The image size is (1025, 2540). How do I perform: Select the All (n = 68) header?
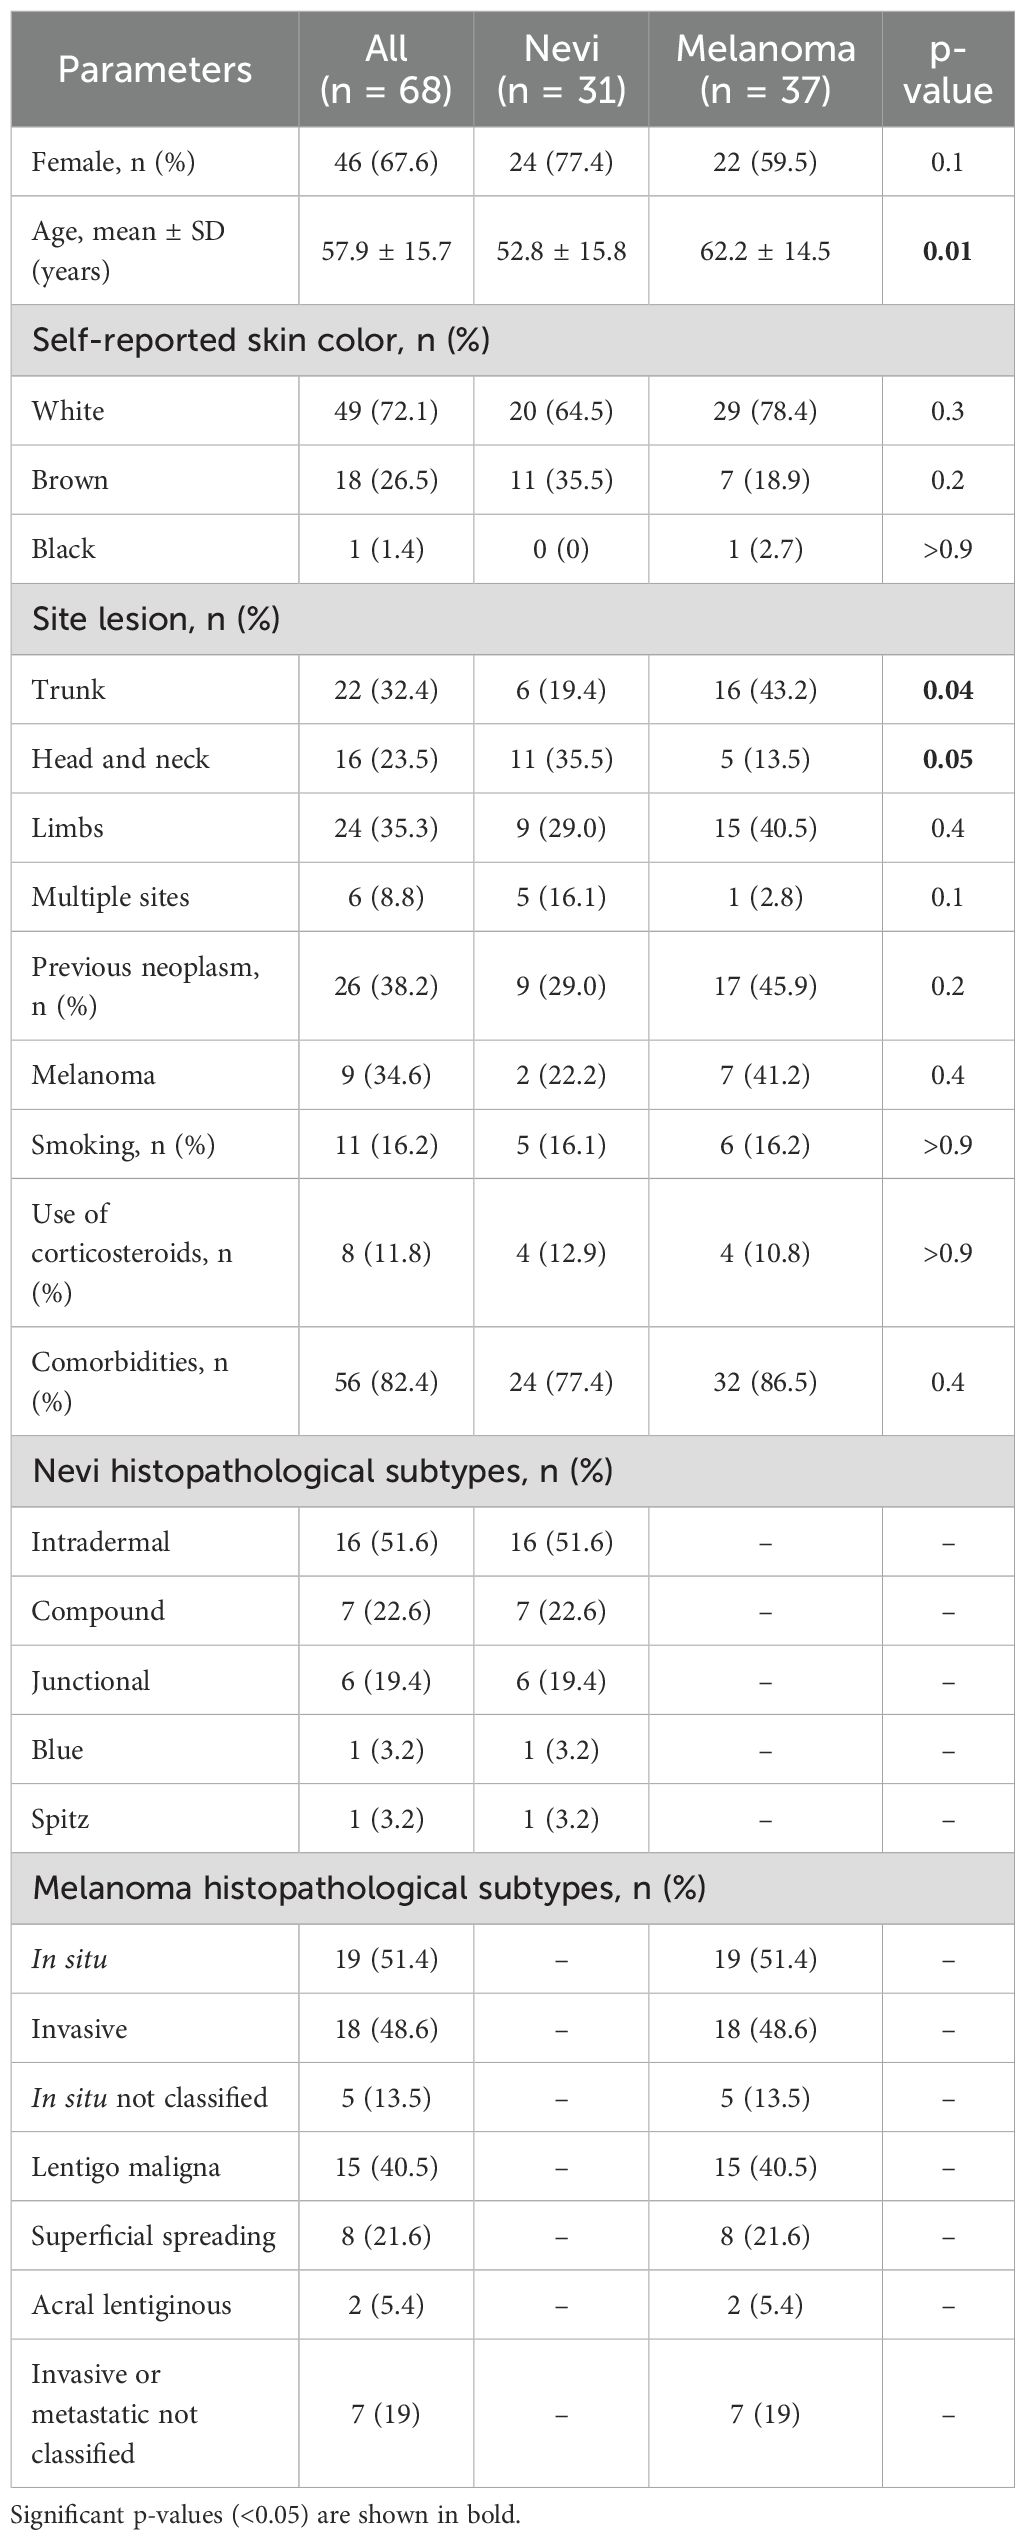pyautogui.click(x=386, y=70)
